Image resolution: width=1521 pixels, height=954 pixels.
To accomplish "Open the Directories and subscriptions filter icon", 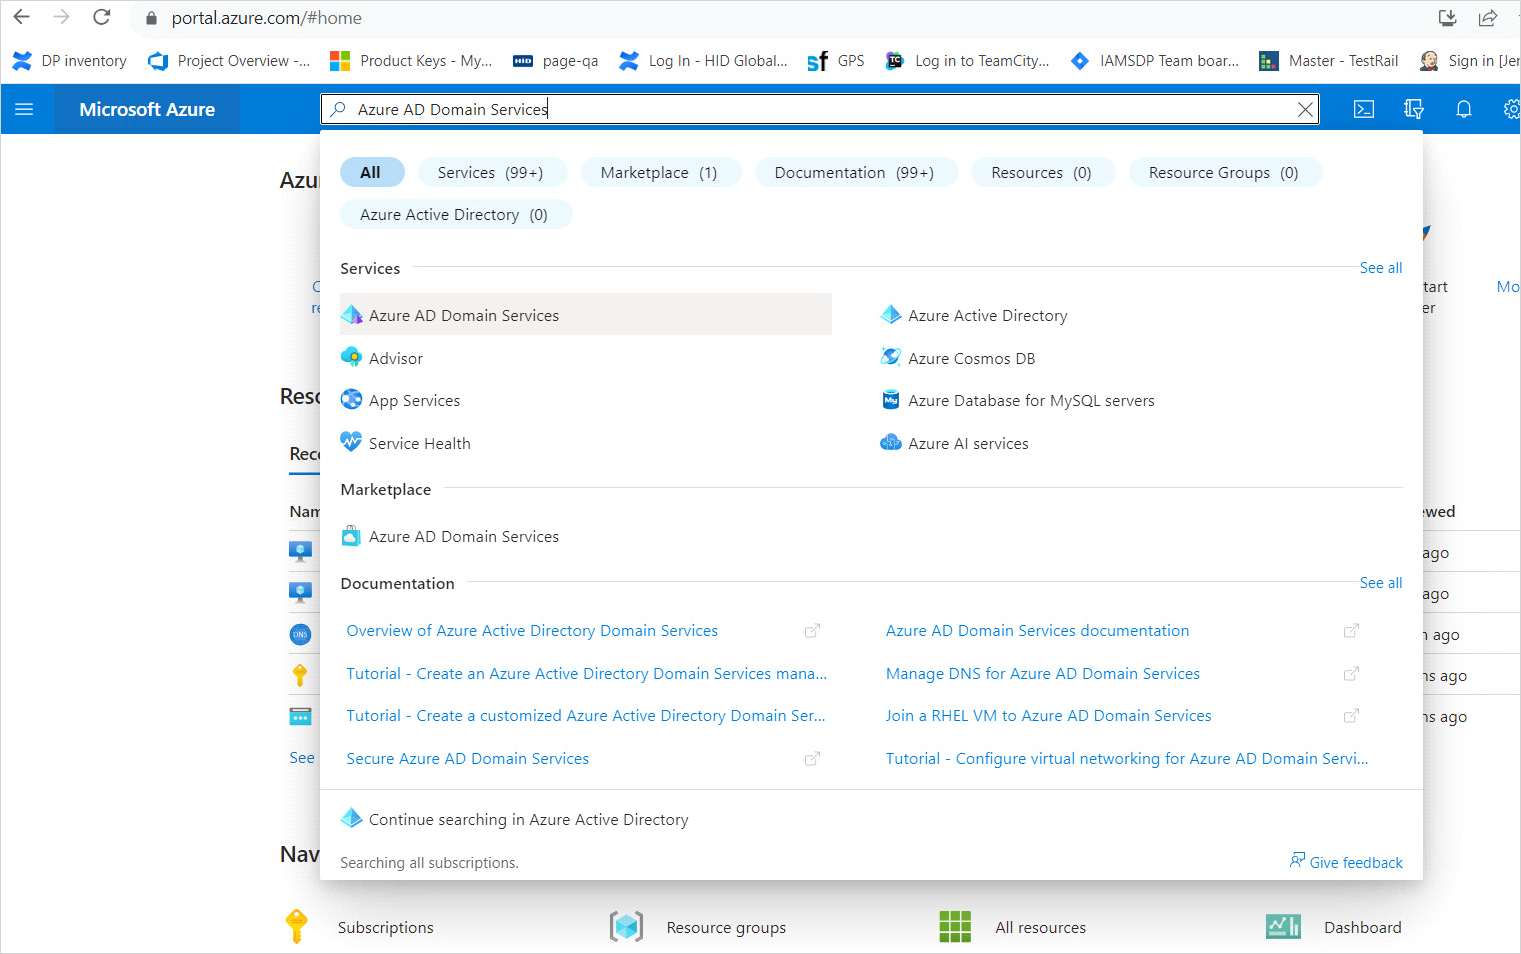I will 1413,109.
